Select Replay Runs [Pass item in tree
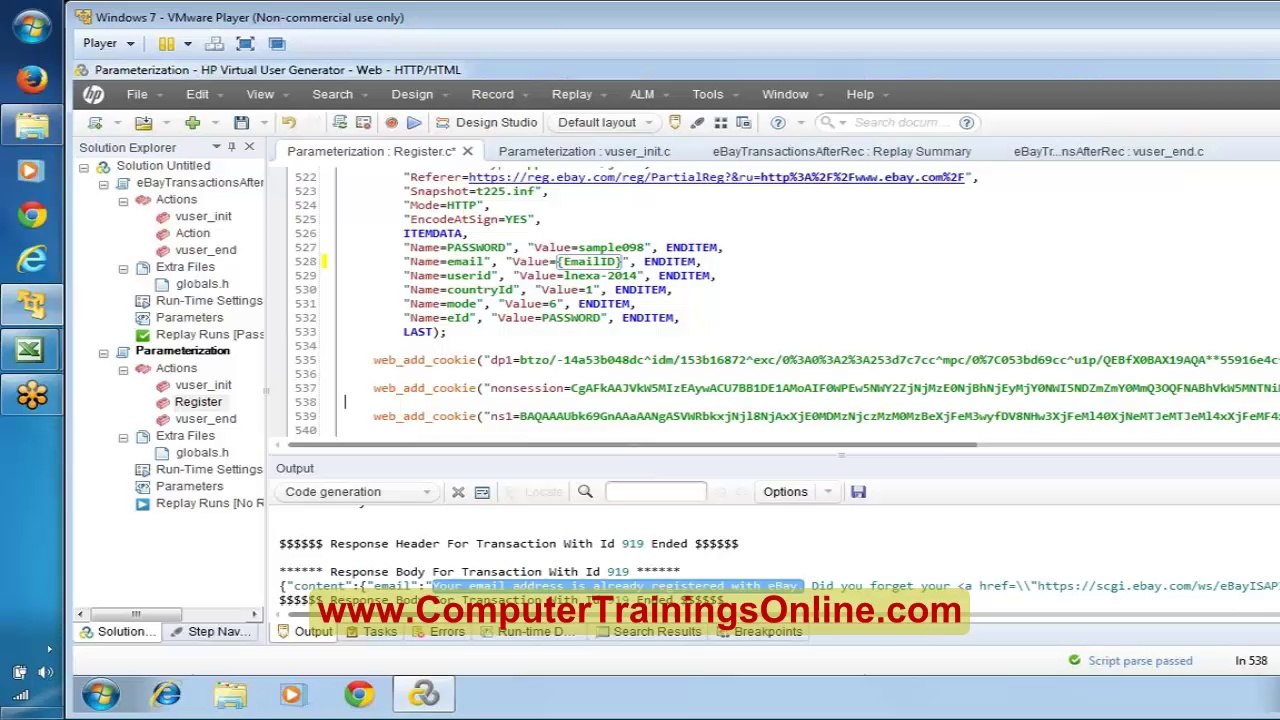This screenshot has width=1280, height=720. [209, 334]
